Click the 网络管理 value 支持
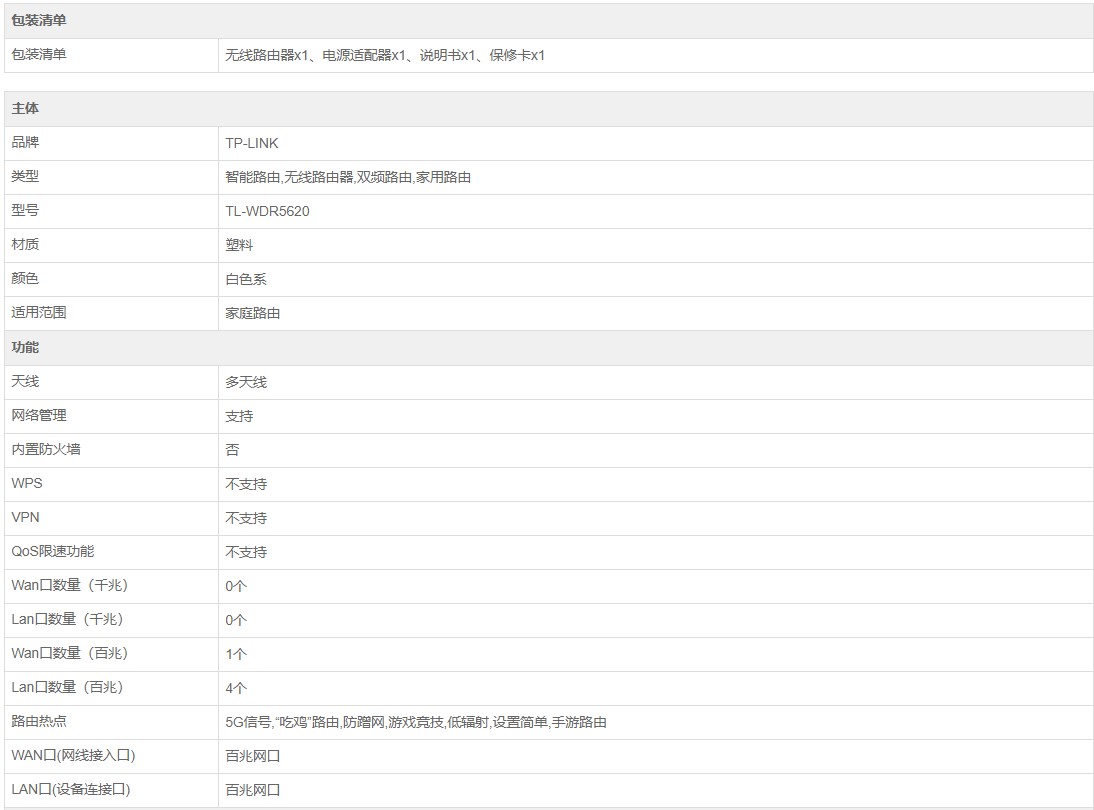Screen dimensions: 1094x810 [x=239, y=416]
